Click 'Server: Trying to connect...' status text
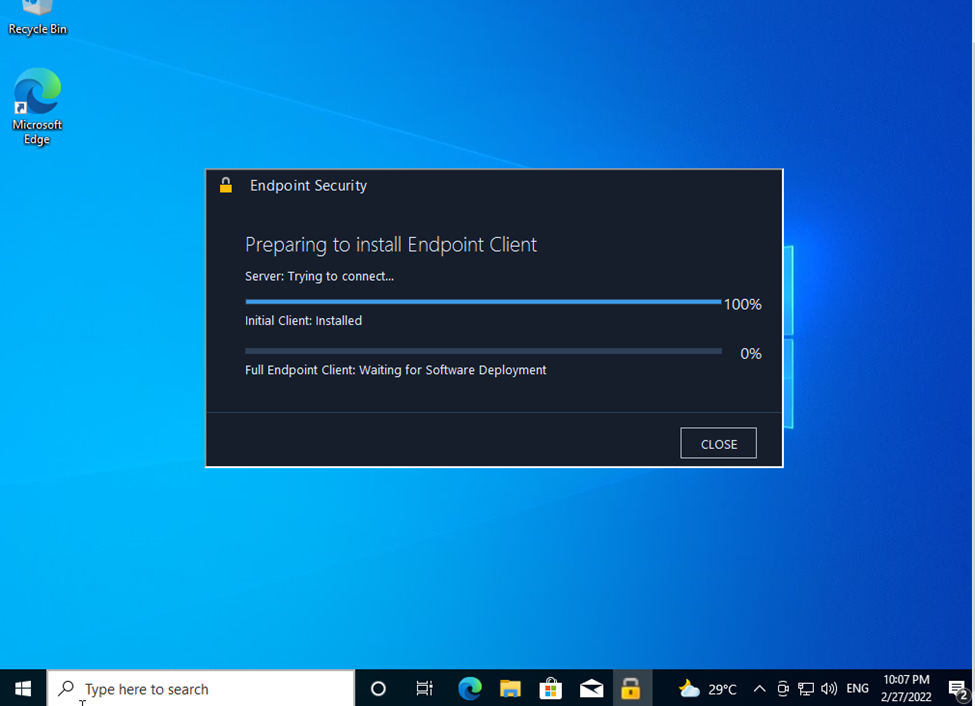The height and width of the screenshot is (706, 975). [x=319, y=276]
